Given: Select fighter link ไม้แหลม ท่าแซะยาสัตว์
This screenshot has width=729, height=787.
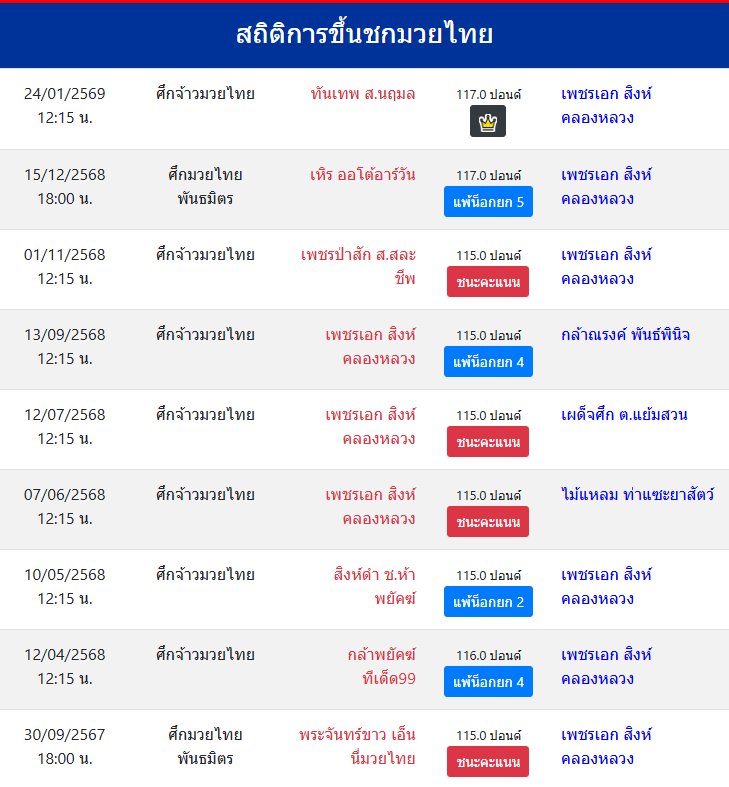Looking at the screenshot, I should (x=638, y=494).
